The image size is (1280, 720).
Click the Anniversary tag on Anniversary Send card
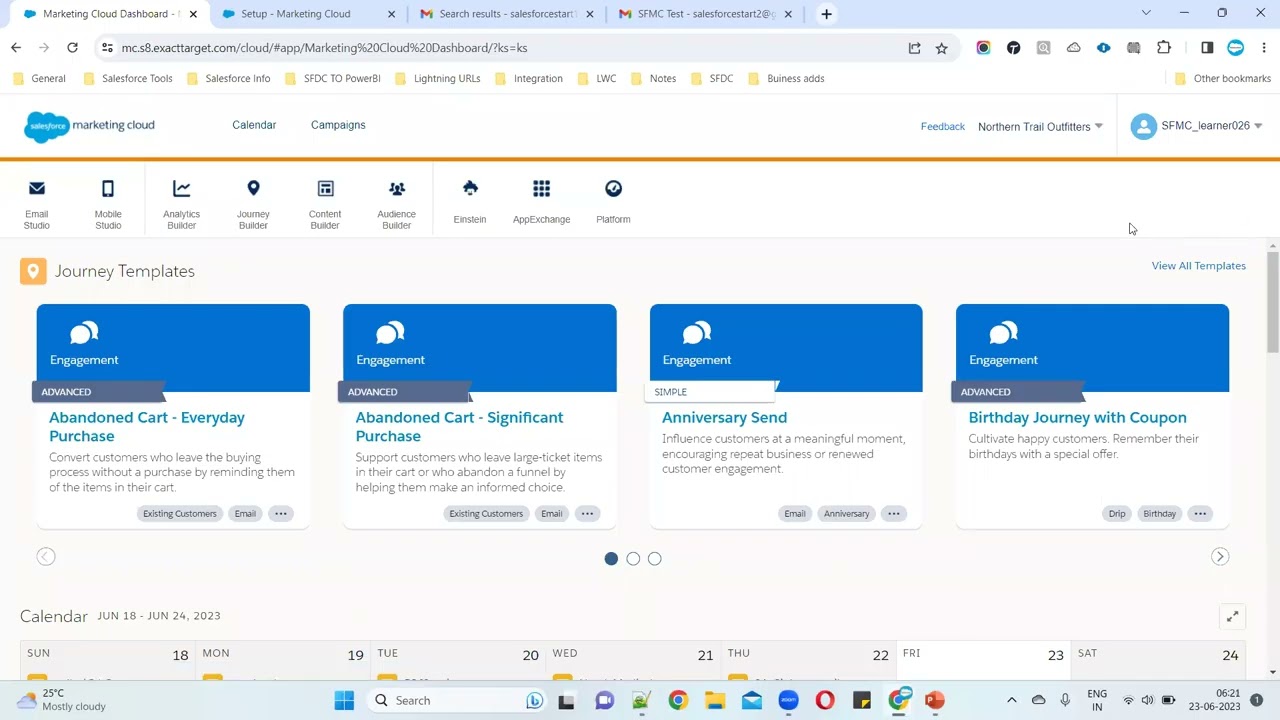(846, 513)
